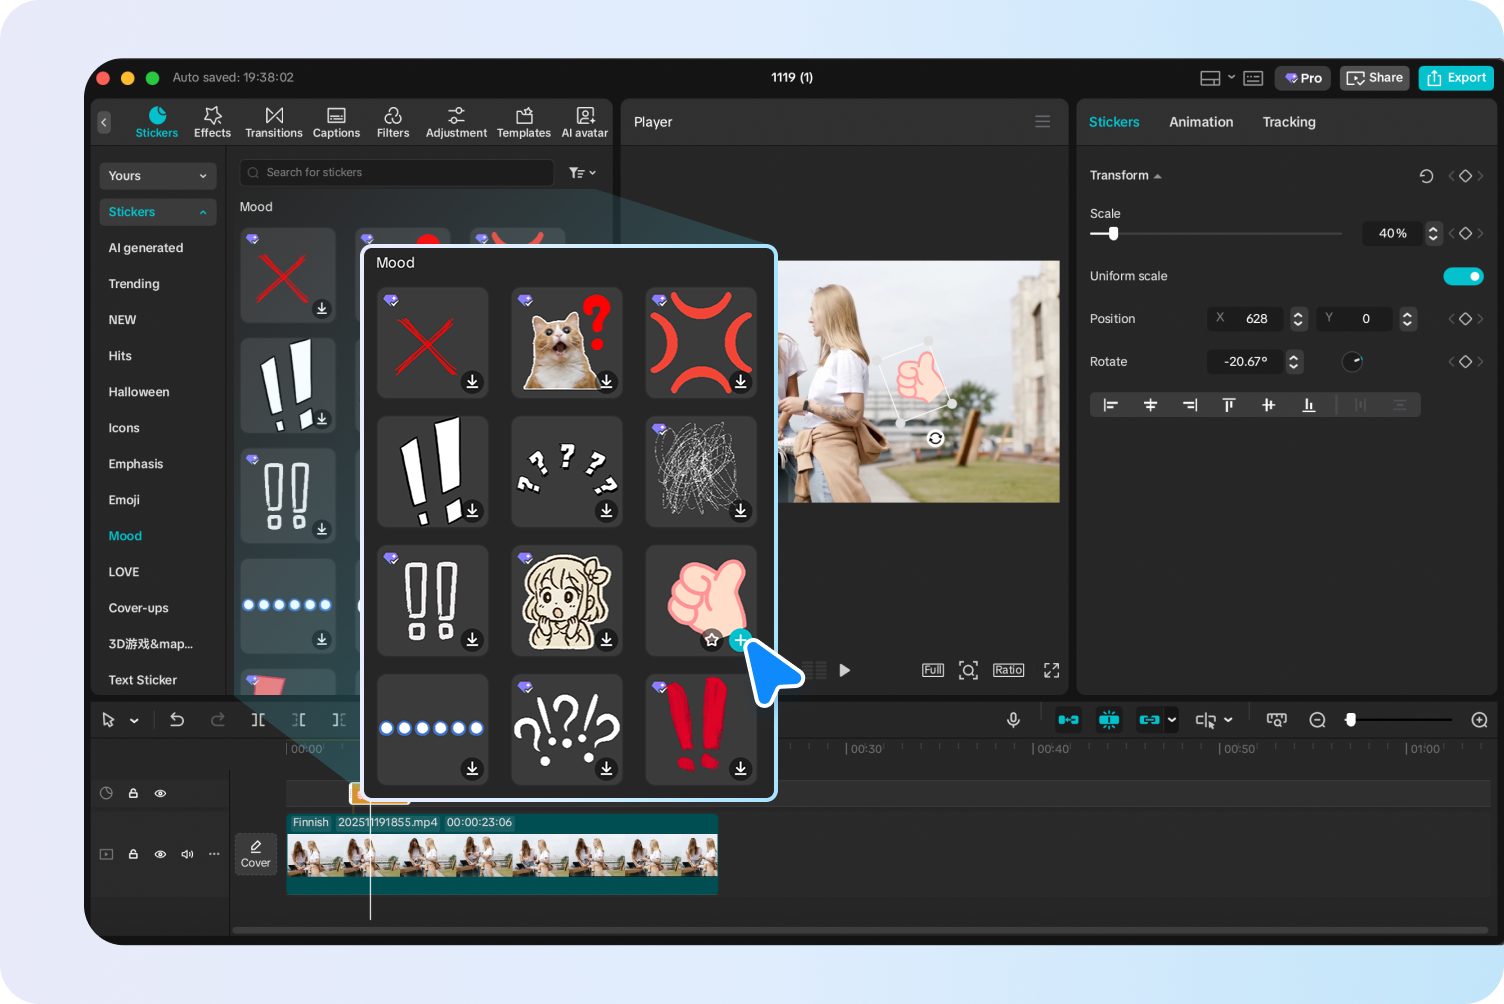
Task: Start a voiceover recording with the microphone
Action: (1013, 719)
